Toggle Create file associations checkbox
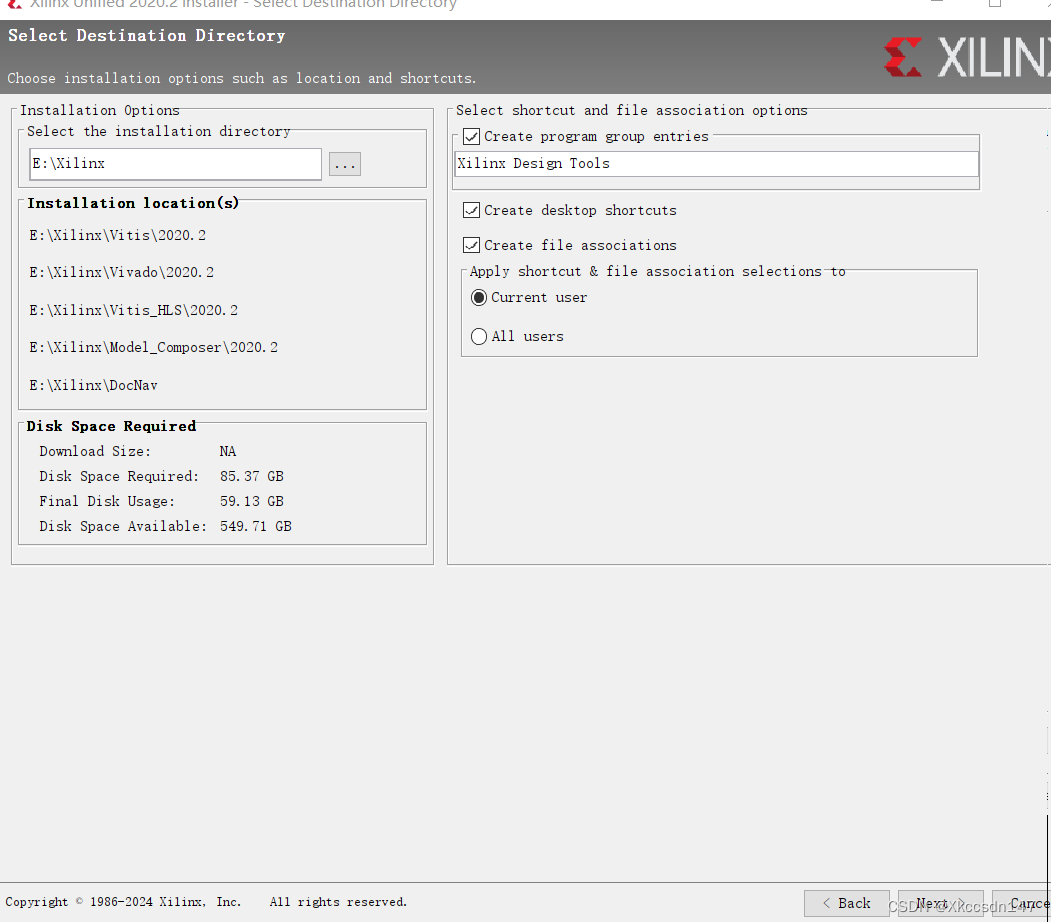 471,245
